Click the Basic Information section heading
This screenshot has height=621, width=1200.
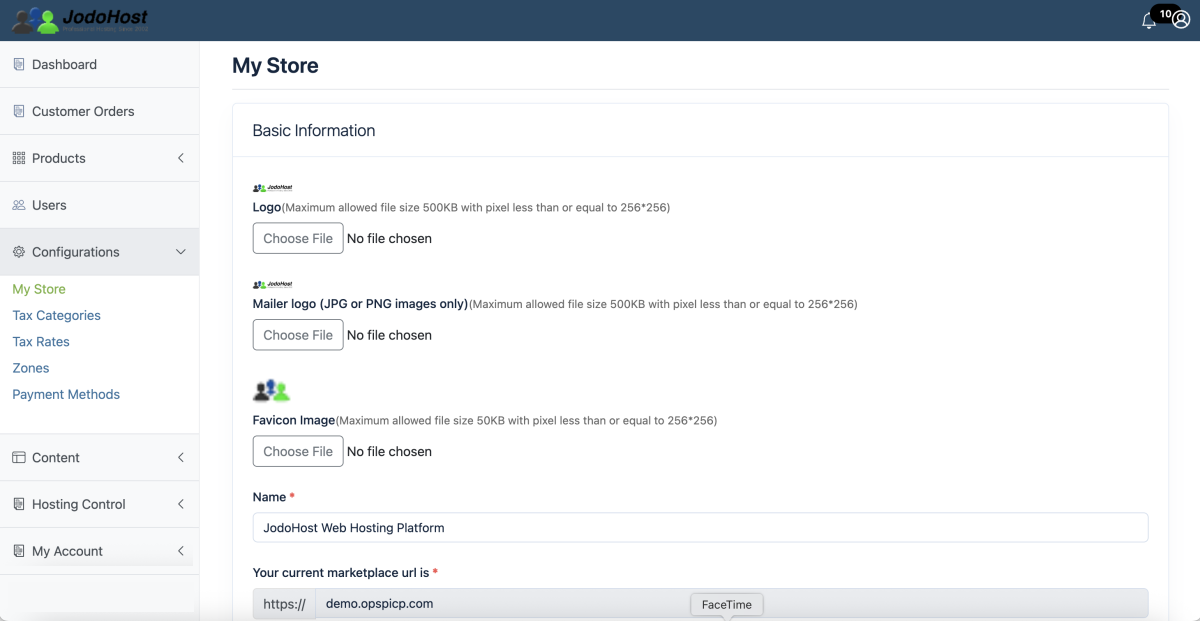tap(314, 130)
